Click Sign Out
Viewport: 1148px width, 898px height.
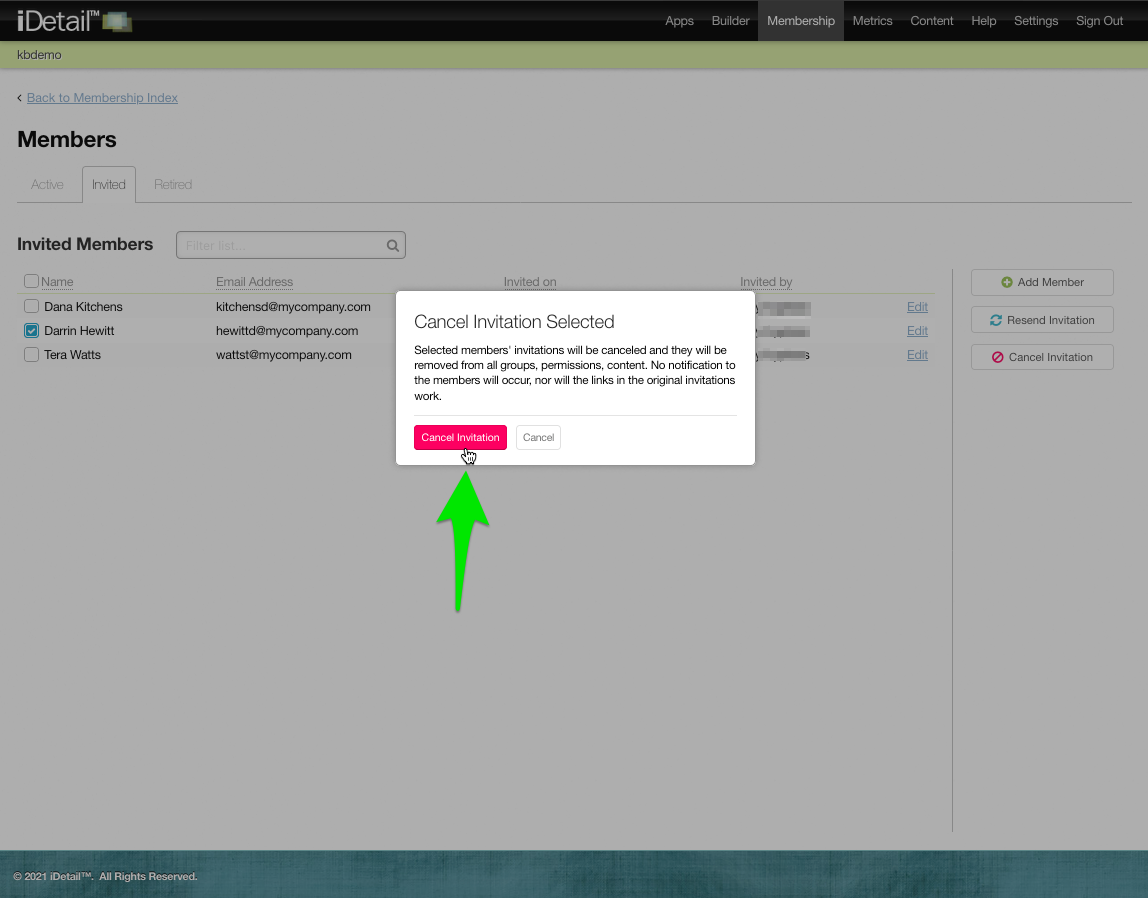pos(1099,20)
